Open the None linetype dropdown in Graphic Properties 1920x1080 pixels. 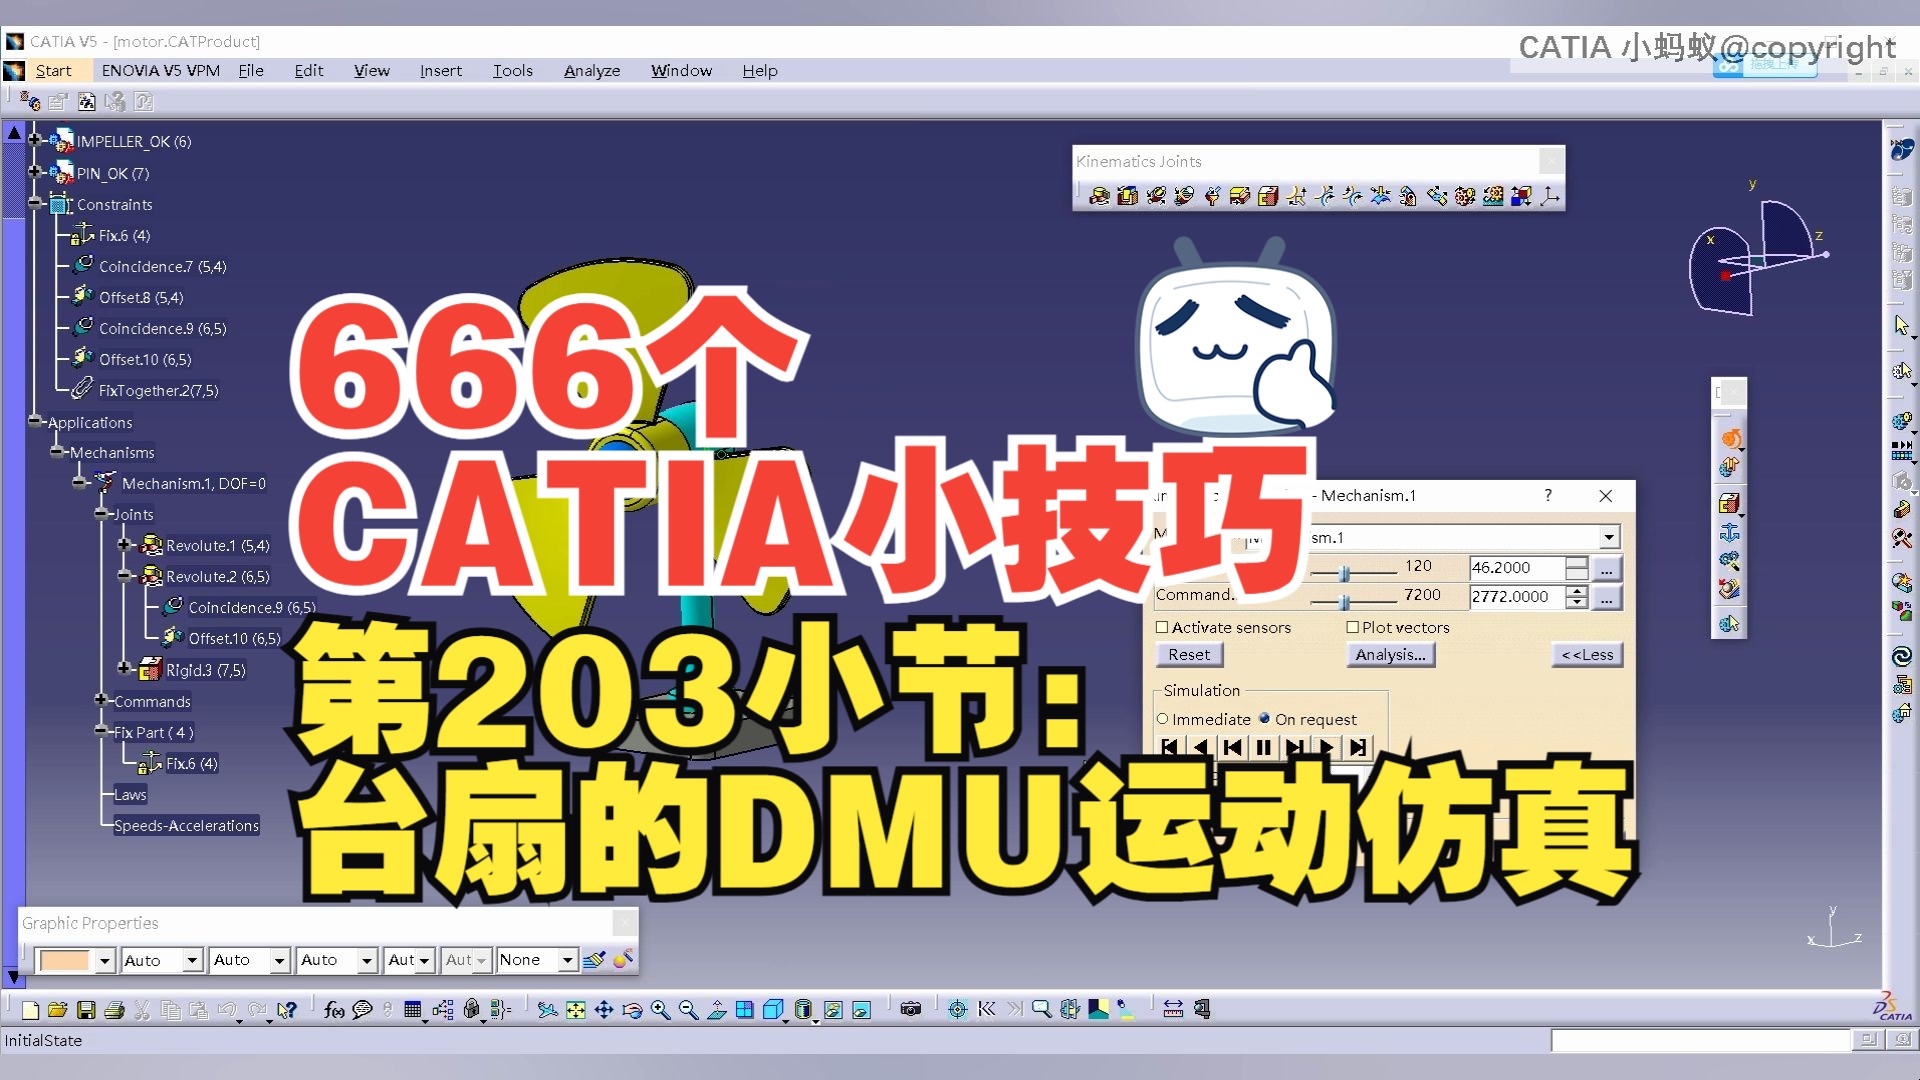(x=567, y=959)
